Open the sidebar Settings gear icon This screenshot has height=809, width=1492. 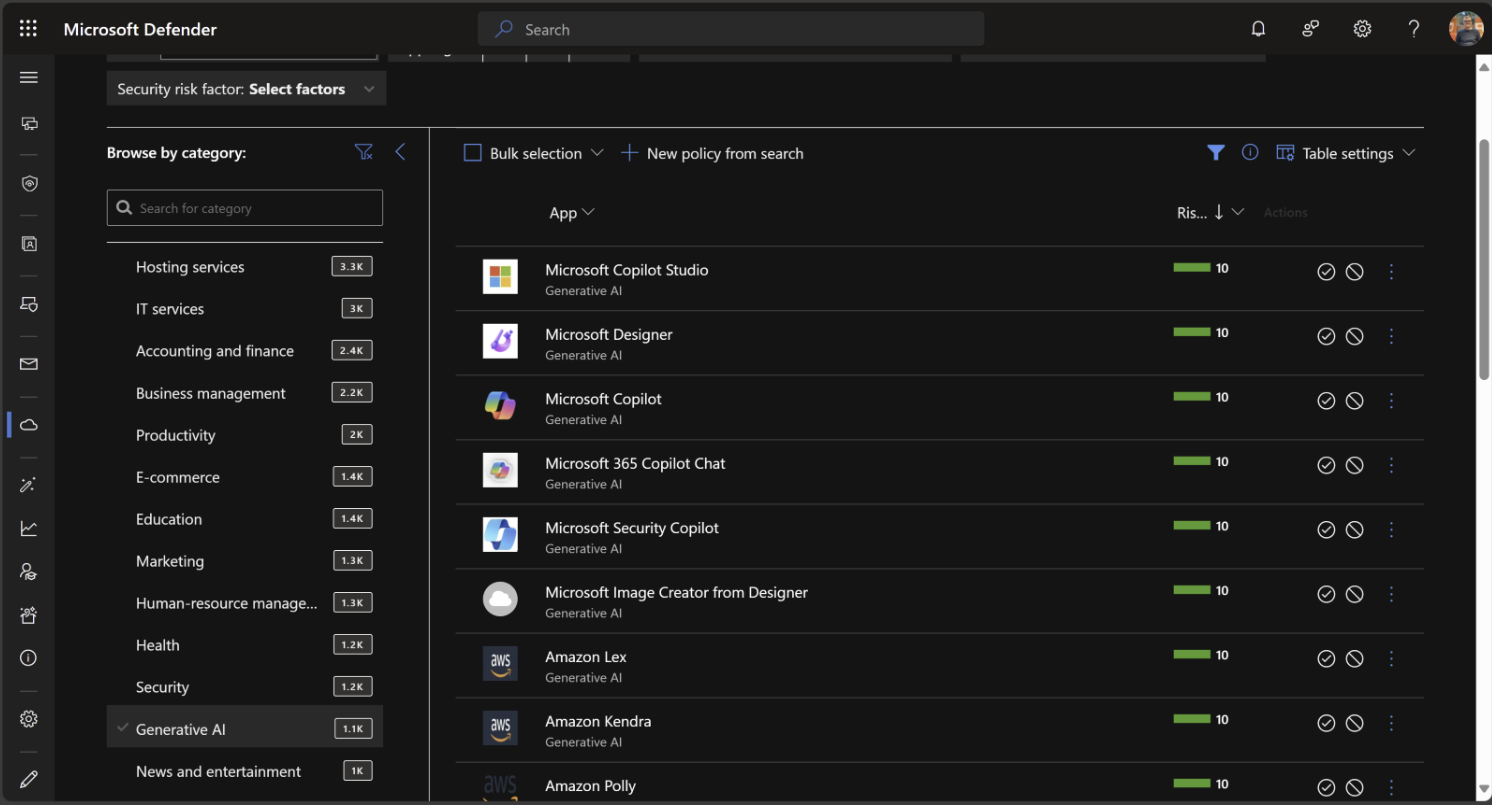(x=29, y=719)
